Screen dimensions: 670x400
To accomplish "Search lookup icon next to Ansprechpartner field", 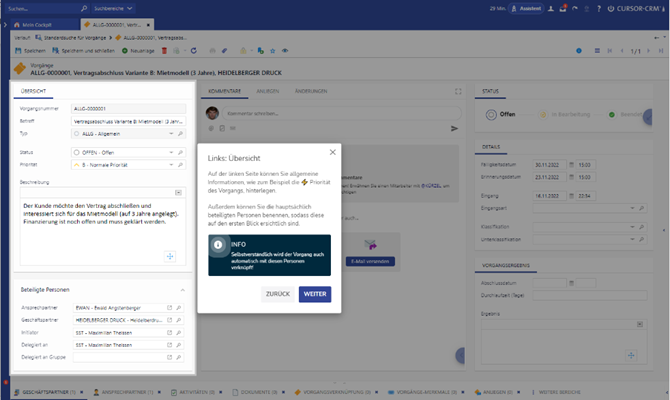I will (179, 309).
